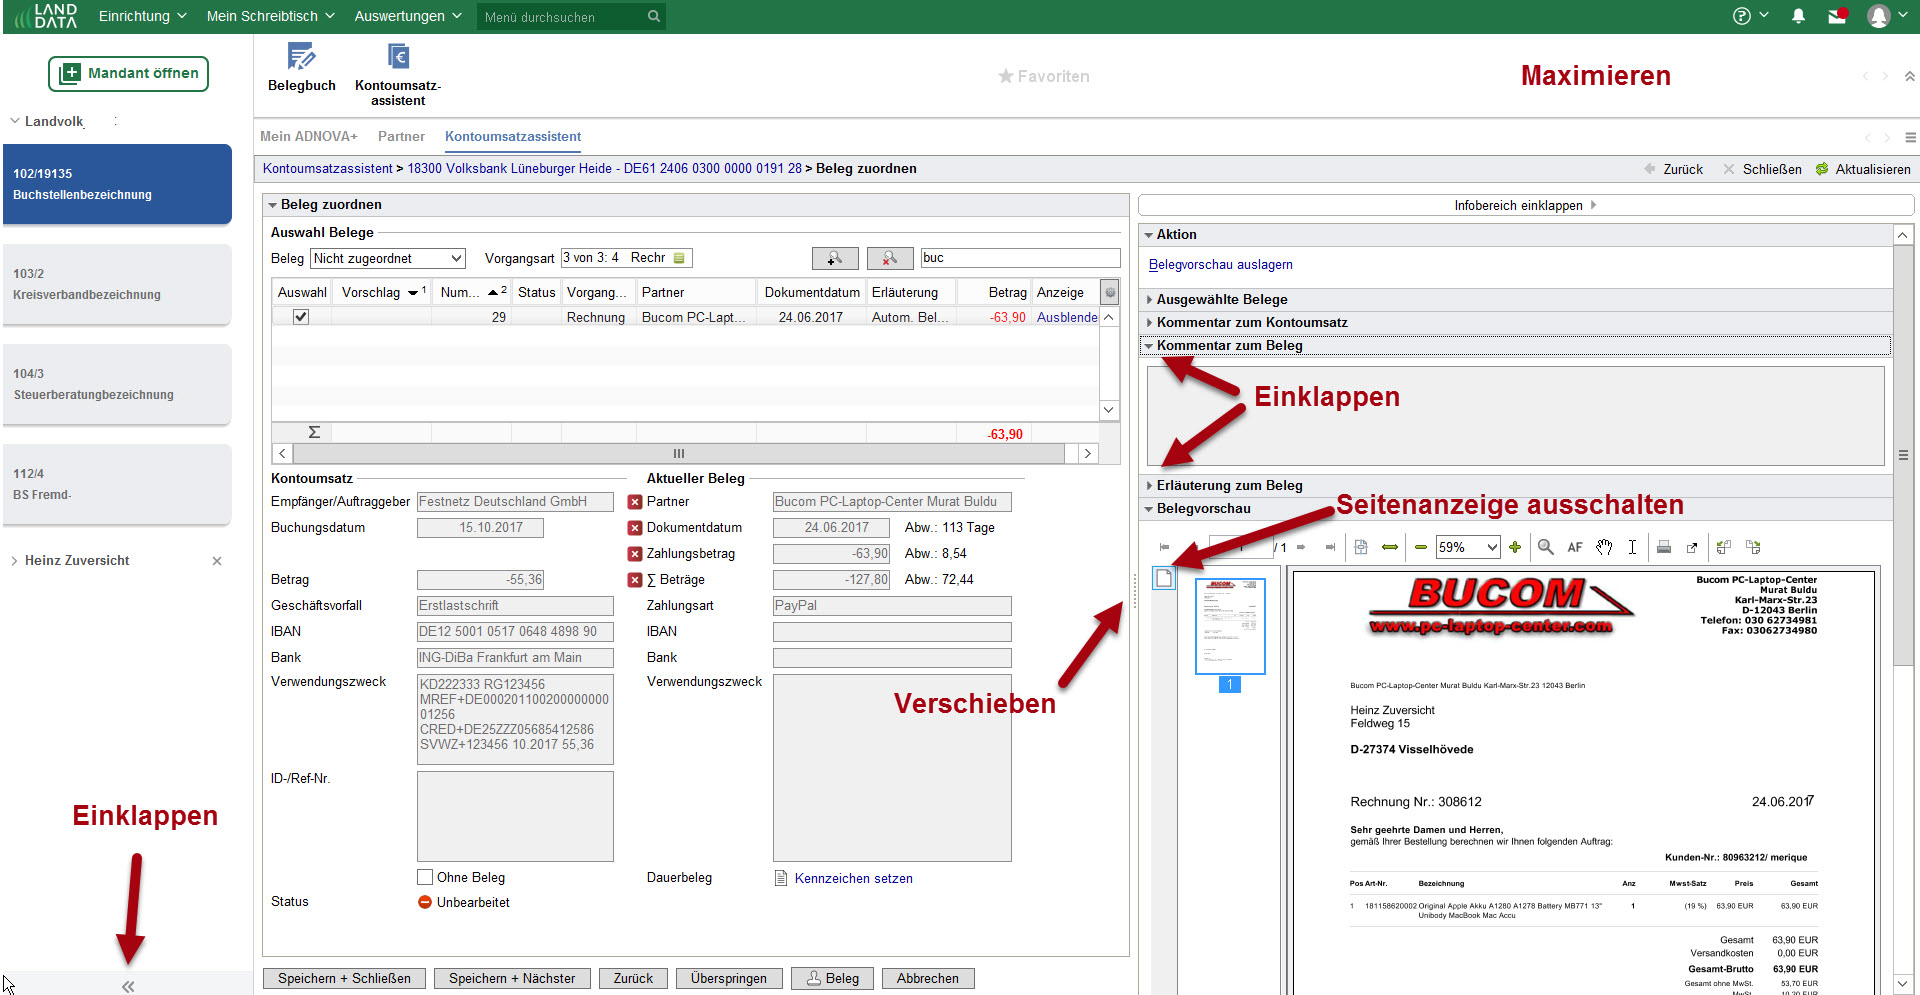Image resolution: width=1920 pixels, height=995 pixels.
Task: Click the print icon in Belegvorschau toolbar
Action: (1664, 547)
